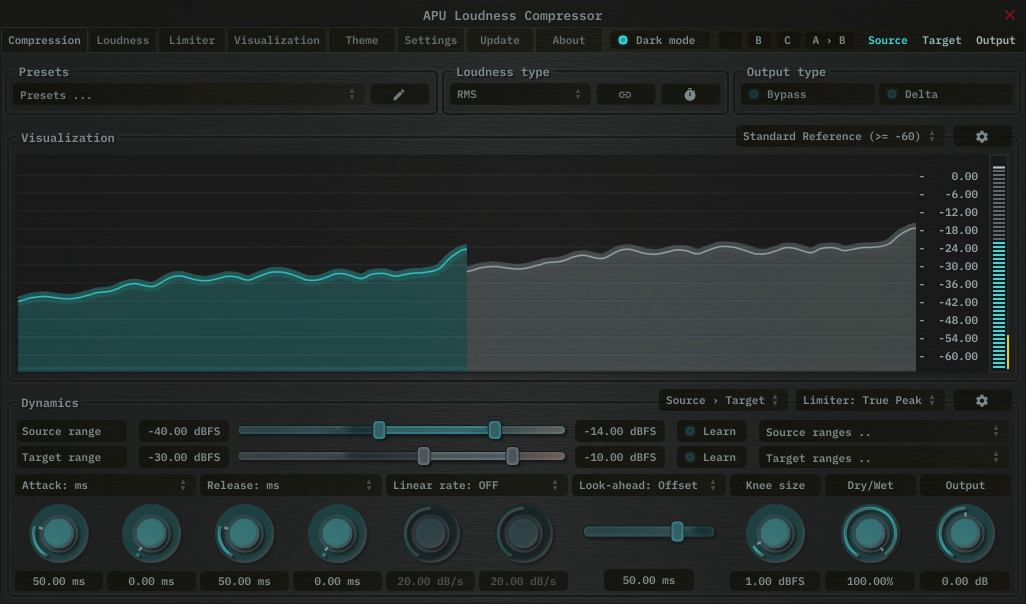Image resolution: width=1026 pixels, height=604 pixels.
Task: Click the Look-ahead offset slider handle
Action: tap(677, 531)
